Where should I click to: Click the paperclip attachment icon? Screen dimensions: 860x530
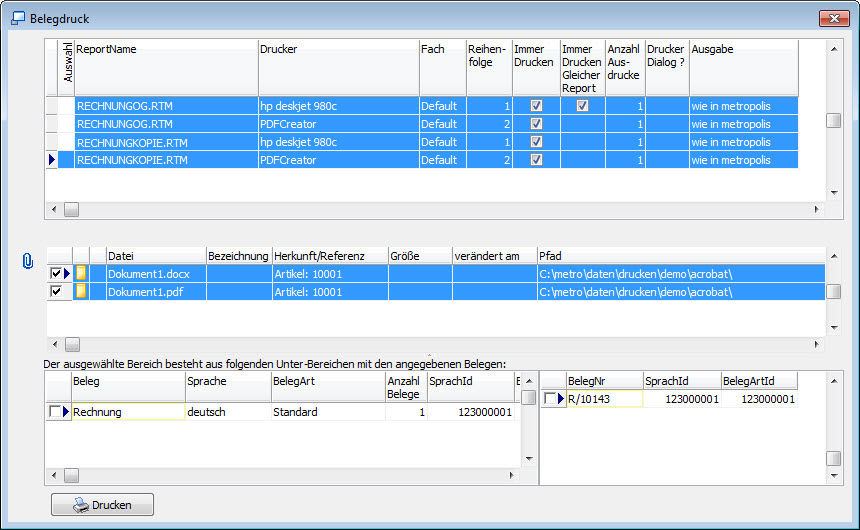27,262
